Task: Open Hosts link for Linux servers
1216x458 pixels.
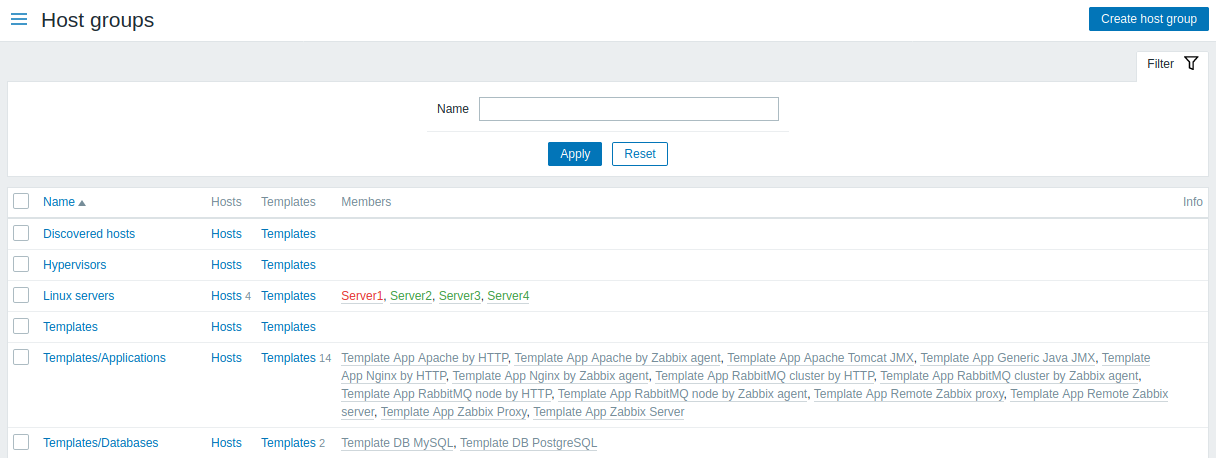Action: coord(226,296)
